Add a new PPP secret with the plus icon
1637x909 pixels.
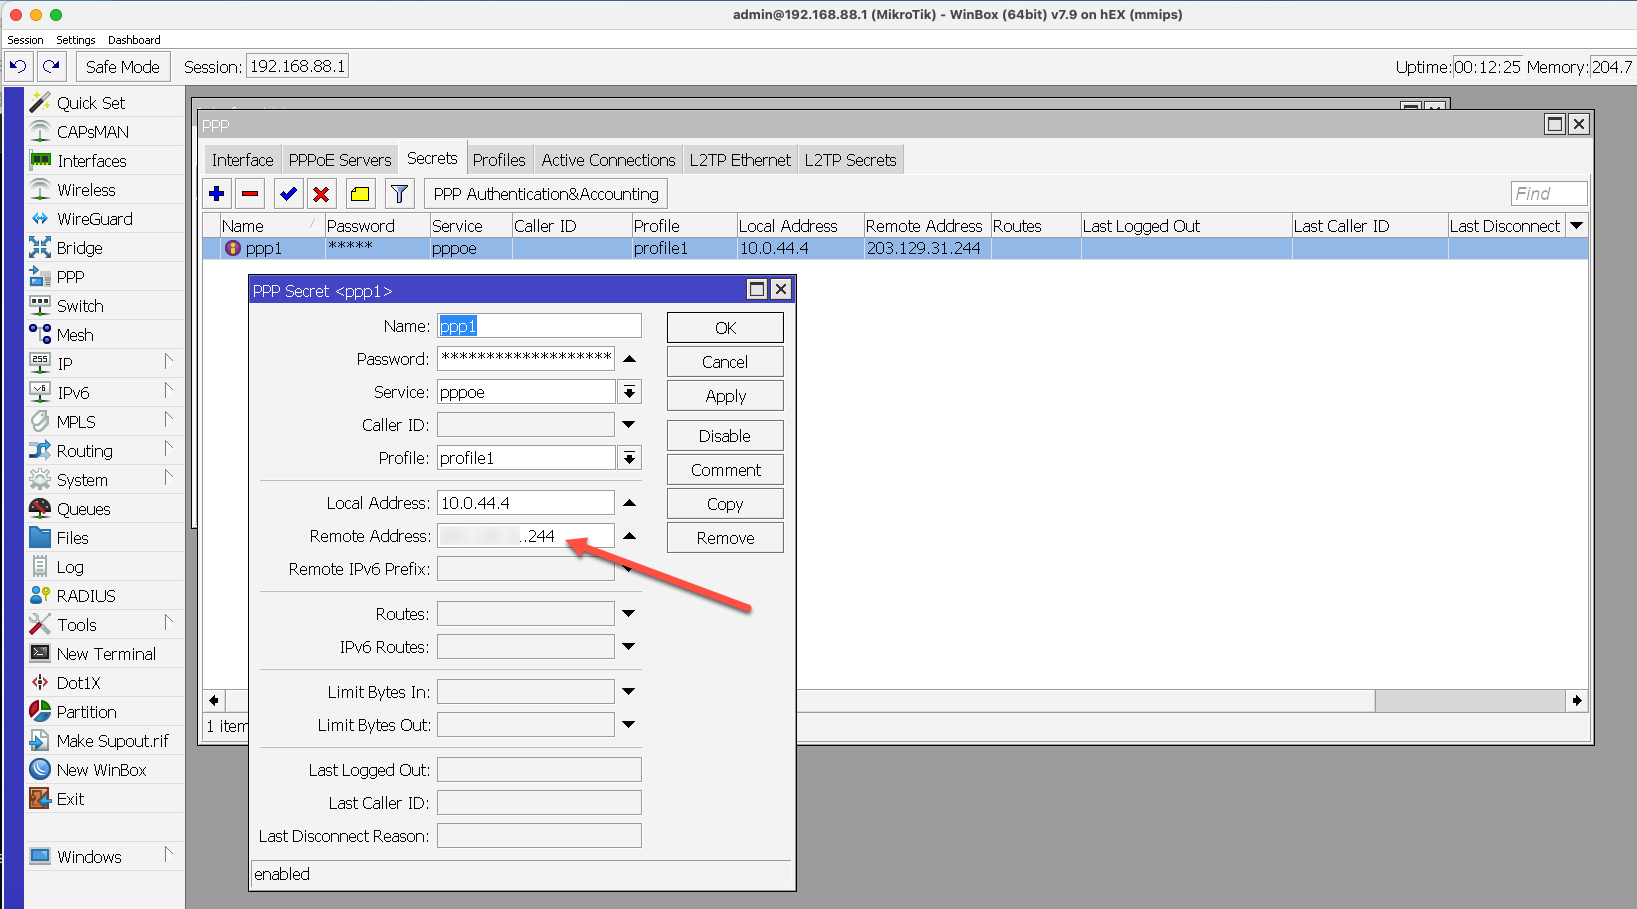point(217,193)
